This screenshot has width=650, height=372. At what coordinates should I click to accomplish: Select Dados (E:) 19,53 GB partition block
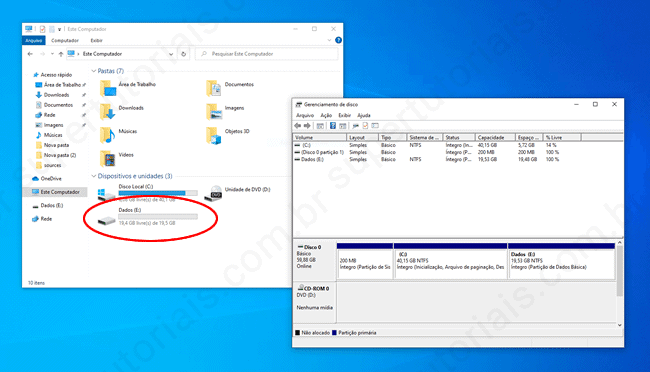561,261
